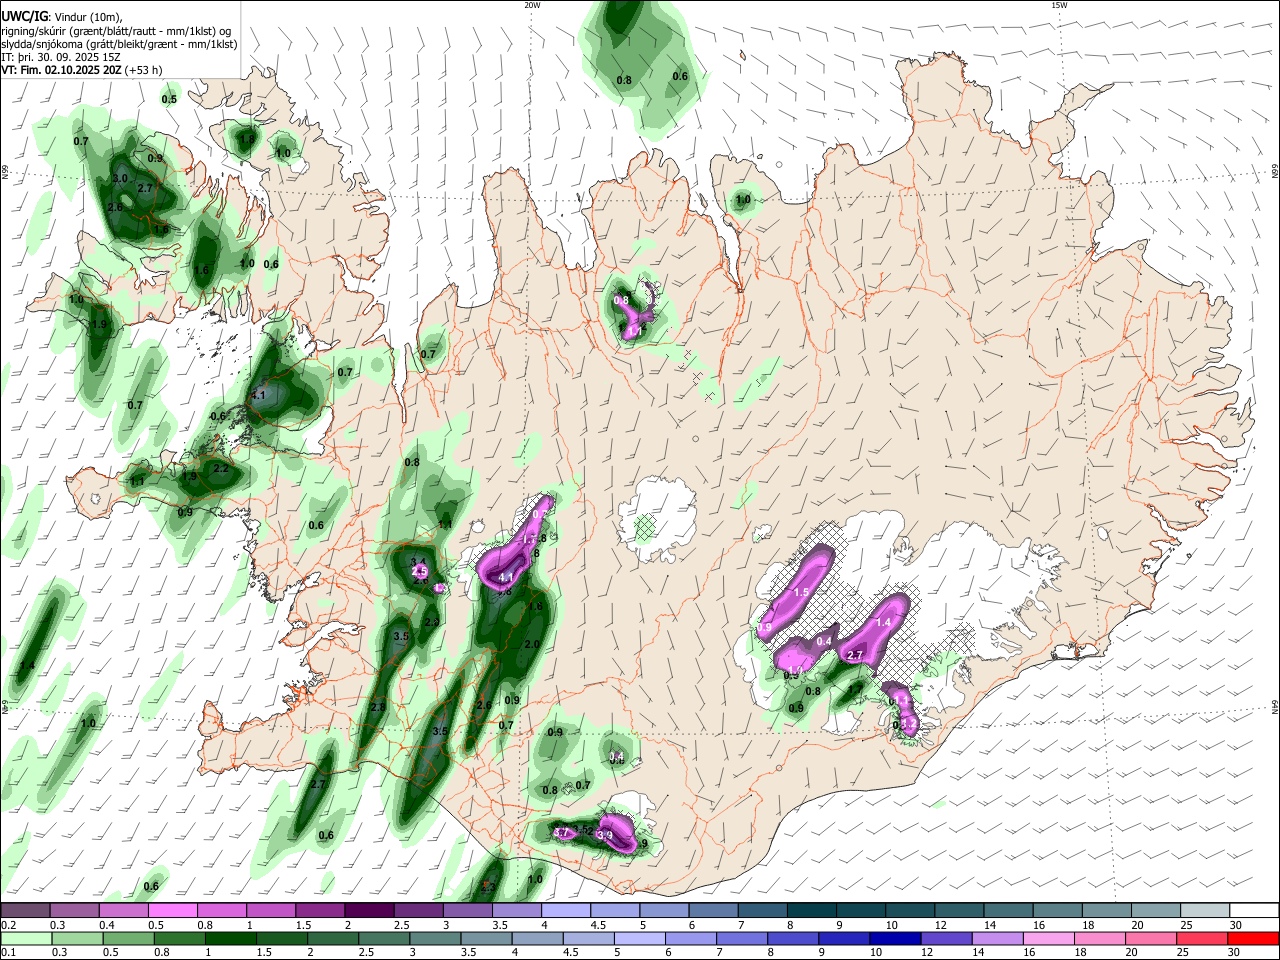Click the 'UWC/IG: Vindur (10m)' title text
Screen dimensions: 1280x960
tap(61, 16)
